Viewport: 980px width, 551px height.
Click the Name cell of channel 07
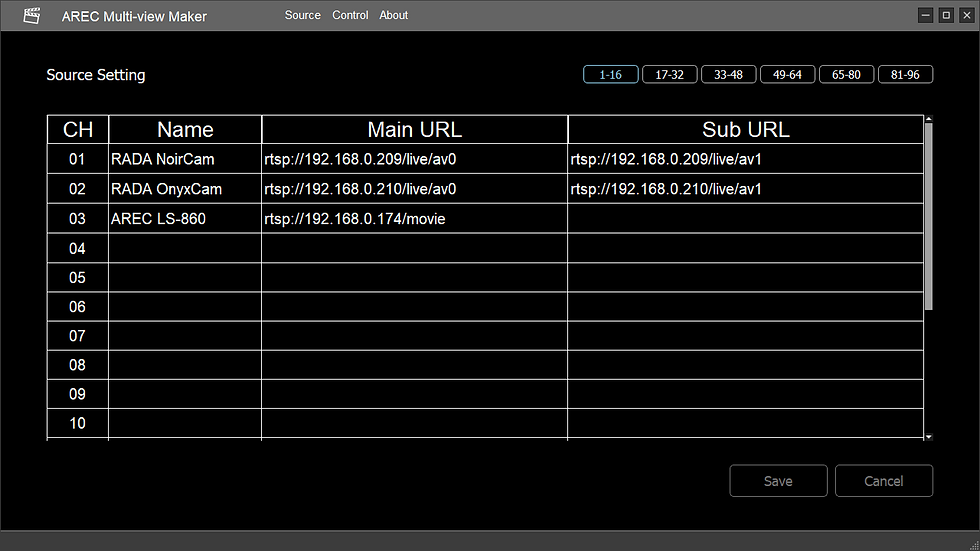pos(185,336)
